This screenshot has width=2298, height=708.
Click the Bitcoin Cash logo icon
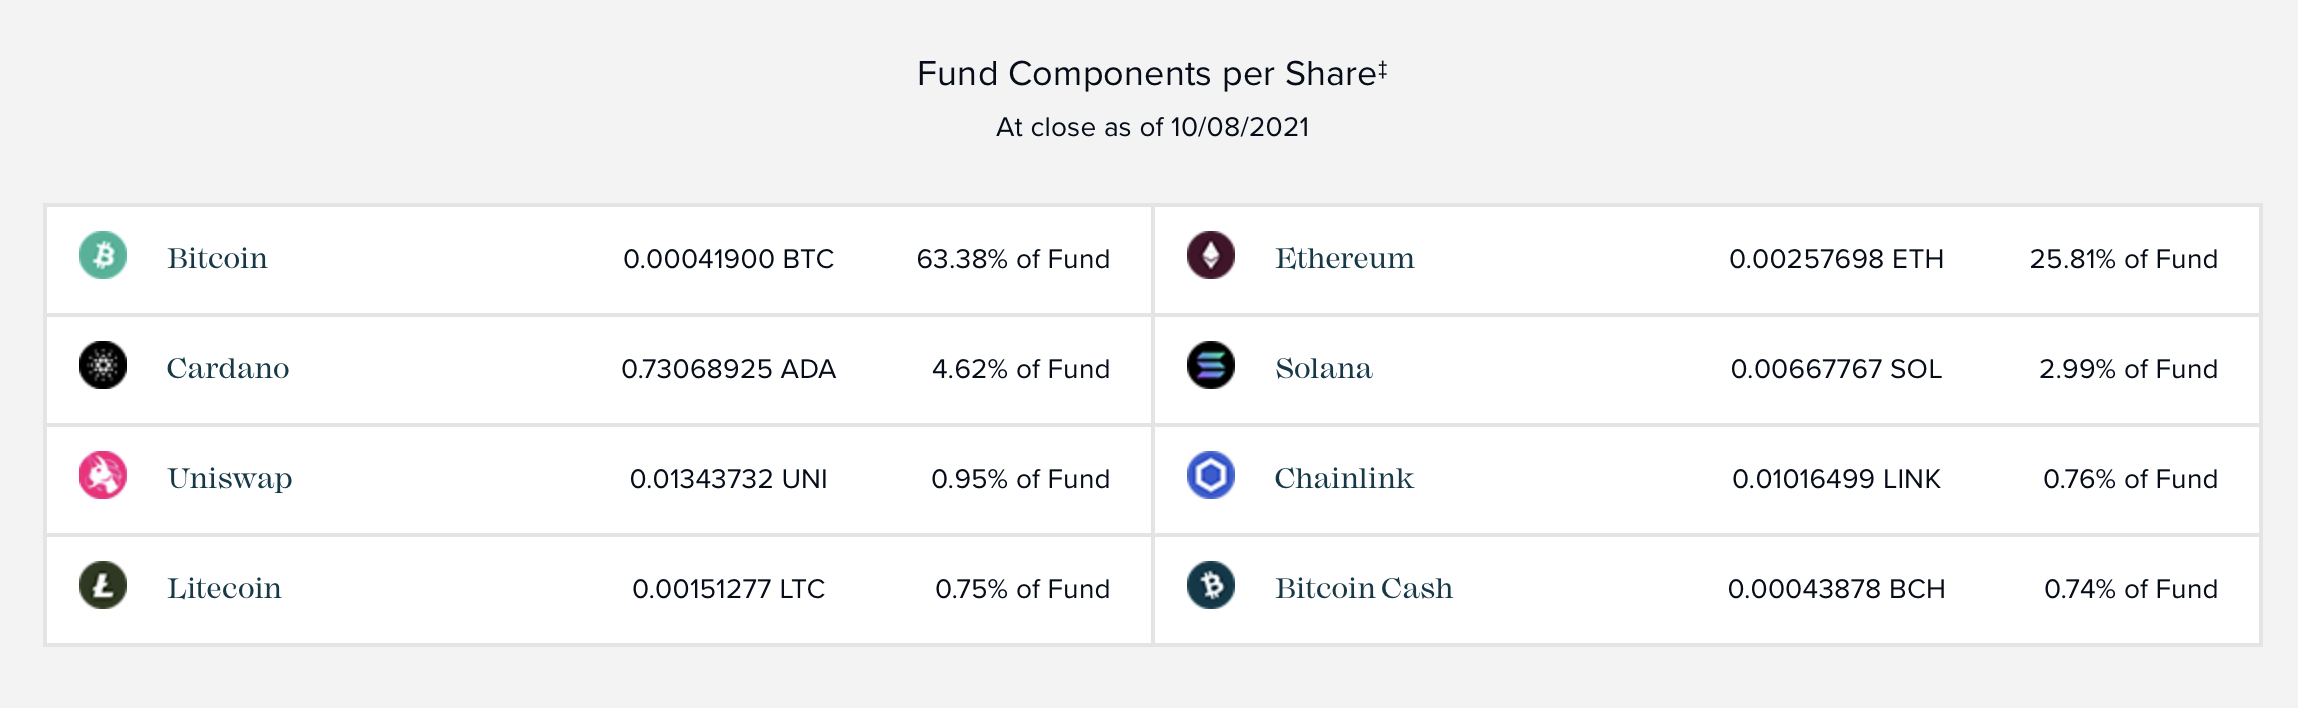1210,586
